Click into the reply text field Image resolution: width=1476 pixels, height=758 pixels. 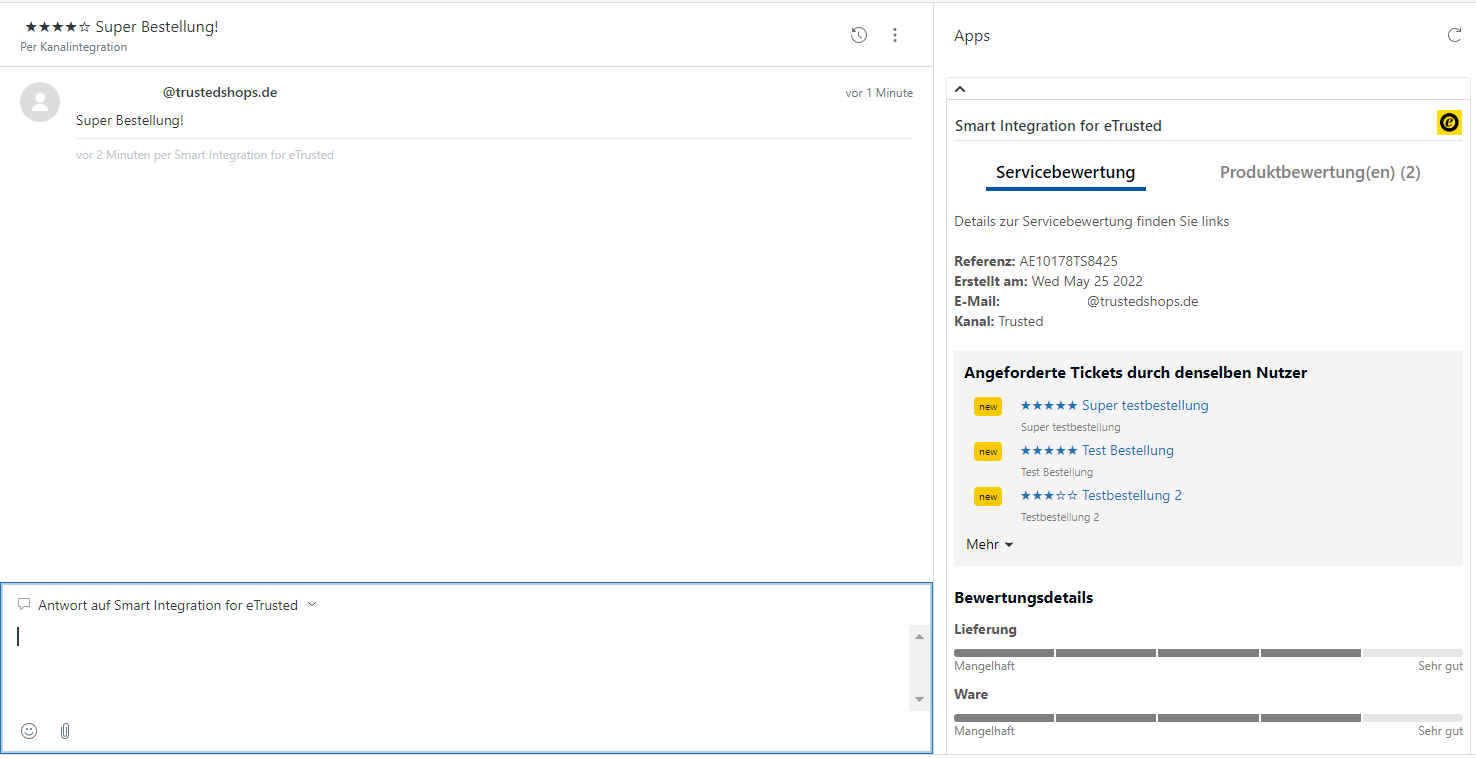[460, 665]
